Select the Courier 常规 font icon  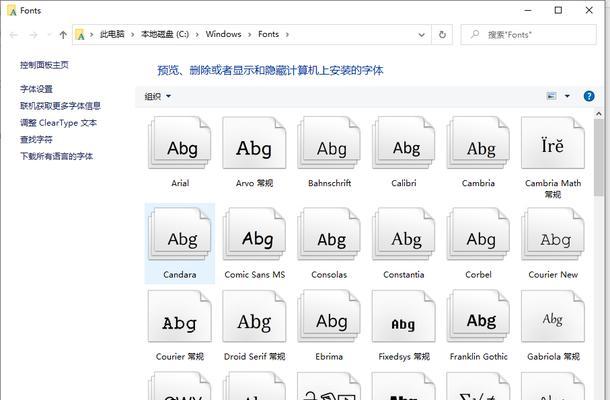point(179,316)
